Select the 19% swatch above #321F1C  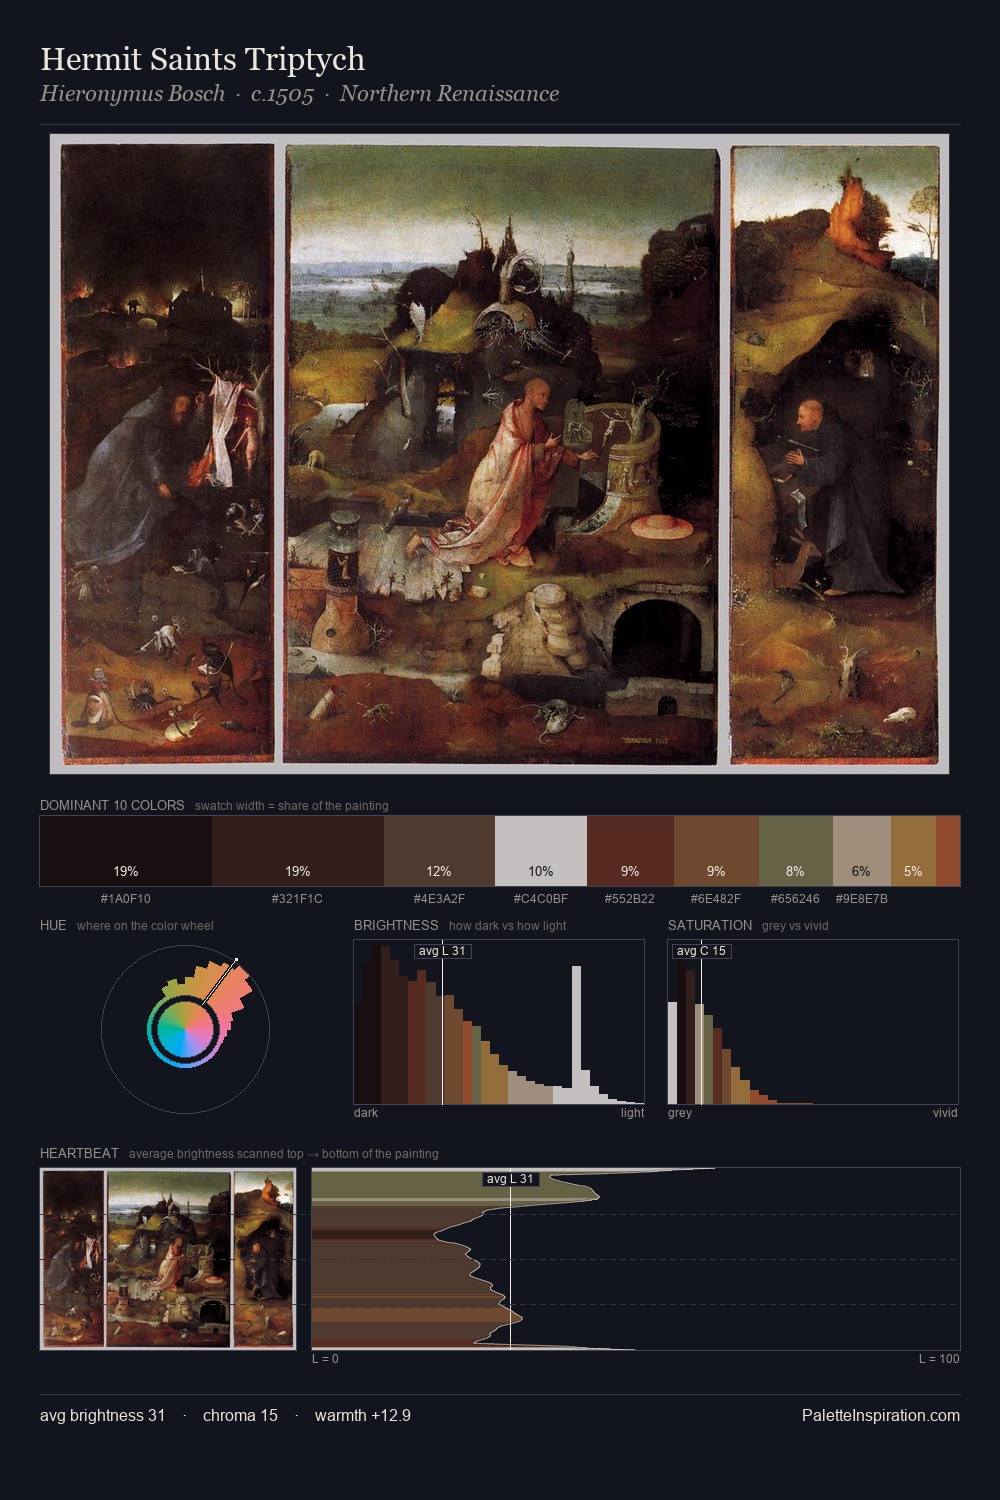(x=298, y=851)
